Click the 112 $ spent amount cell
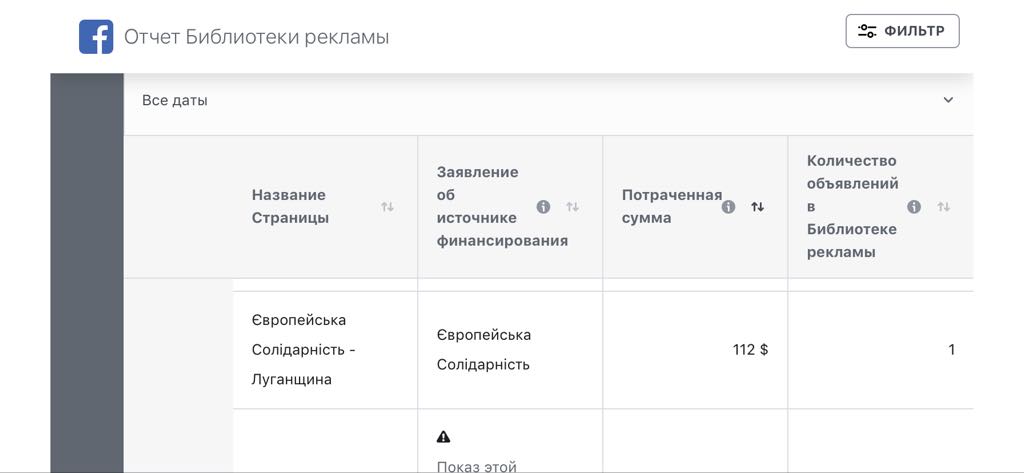The height and width of the screenshot is (473, 1024). point(696,350)
